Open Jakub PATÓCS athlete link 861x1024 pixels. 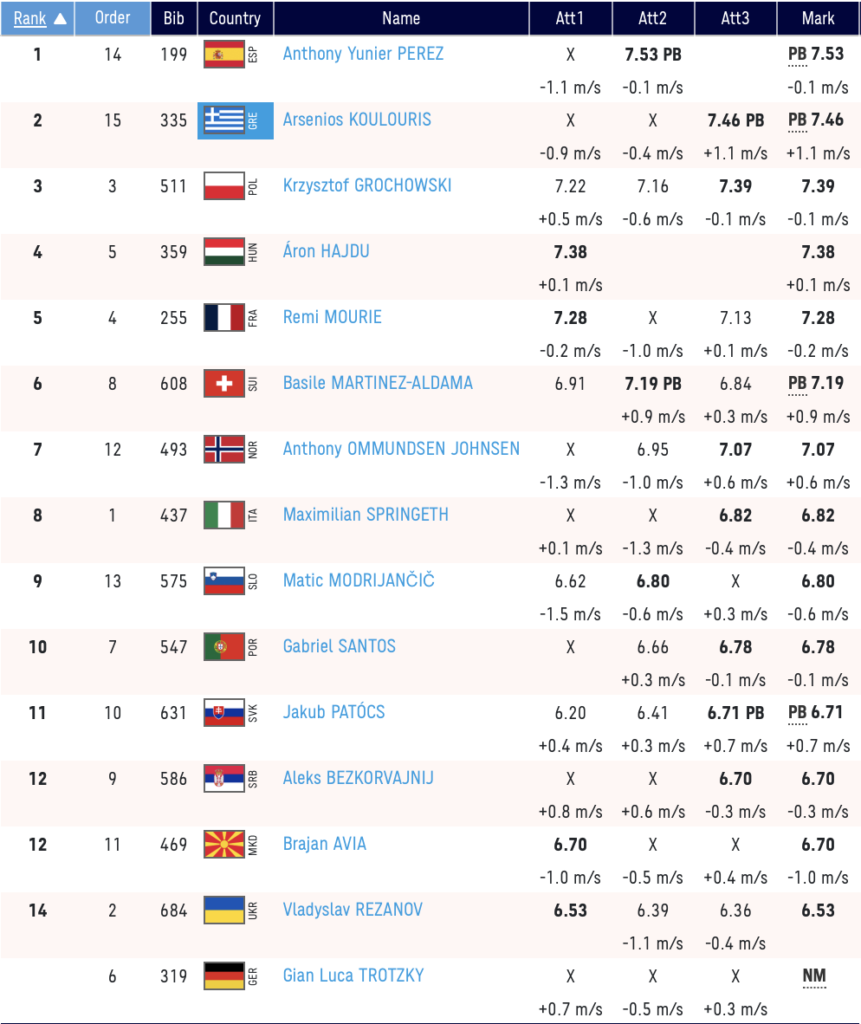click(334, 712)
